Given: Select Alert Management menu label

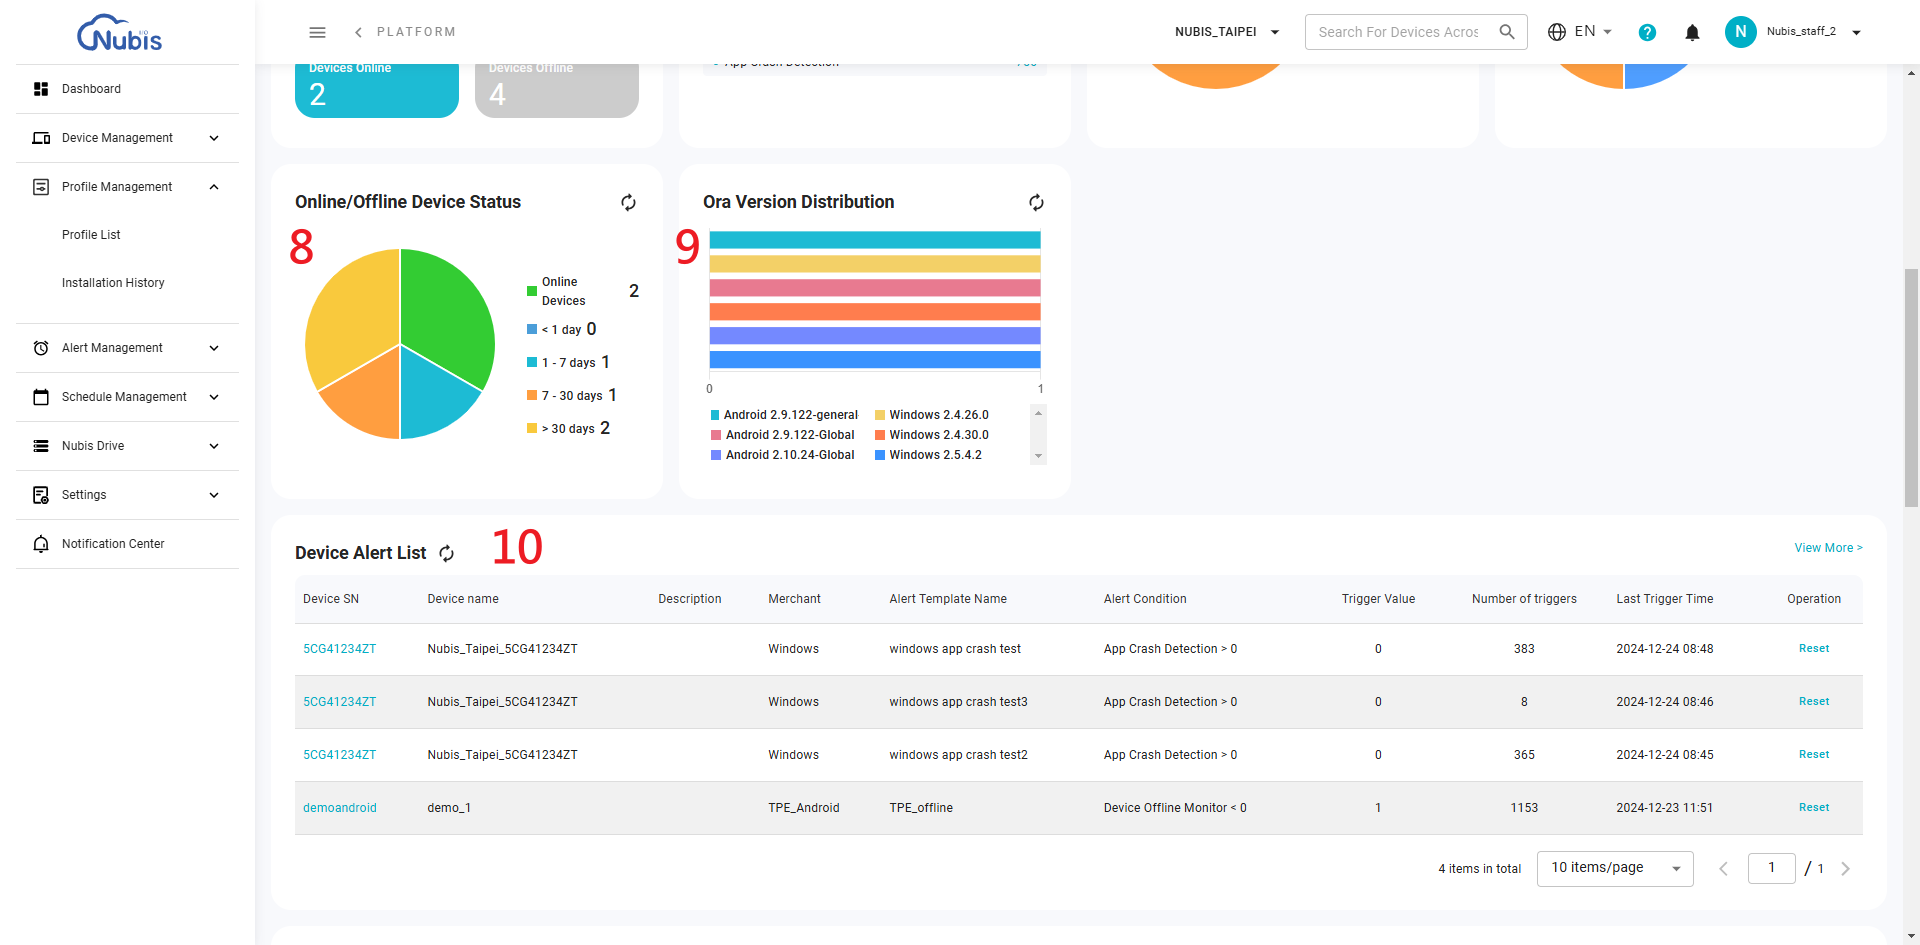Looking at the screenshot, I should pos(112,348).
